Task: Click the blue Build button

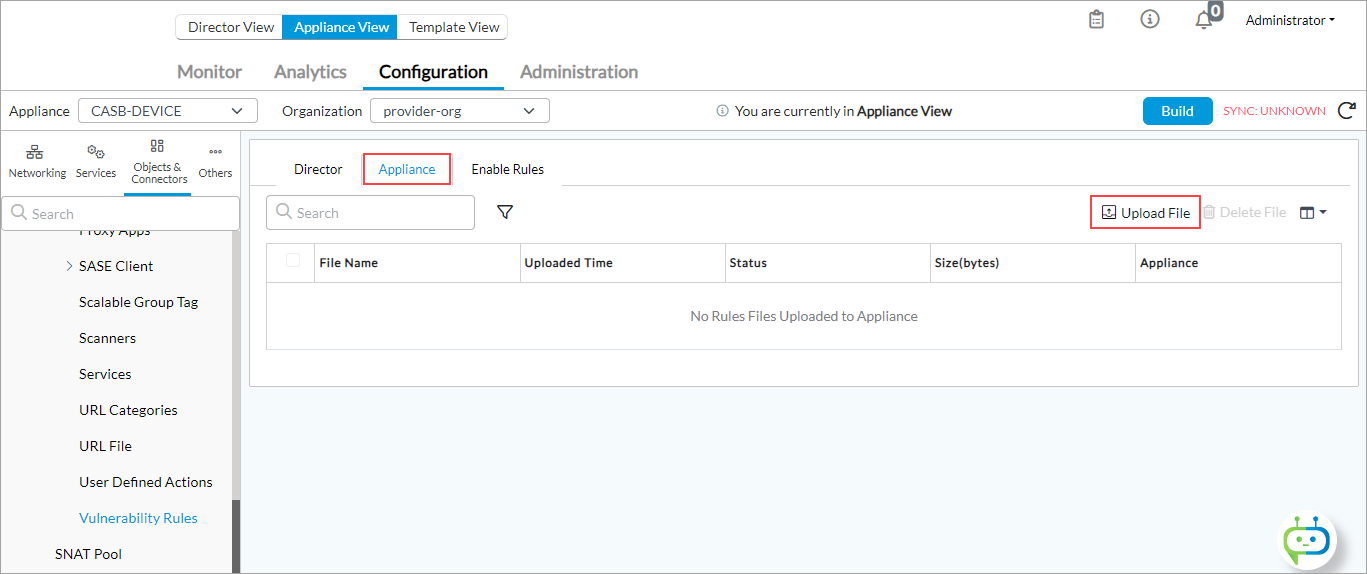Action: pos(1177,111)
